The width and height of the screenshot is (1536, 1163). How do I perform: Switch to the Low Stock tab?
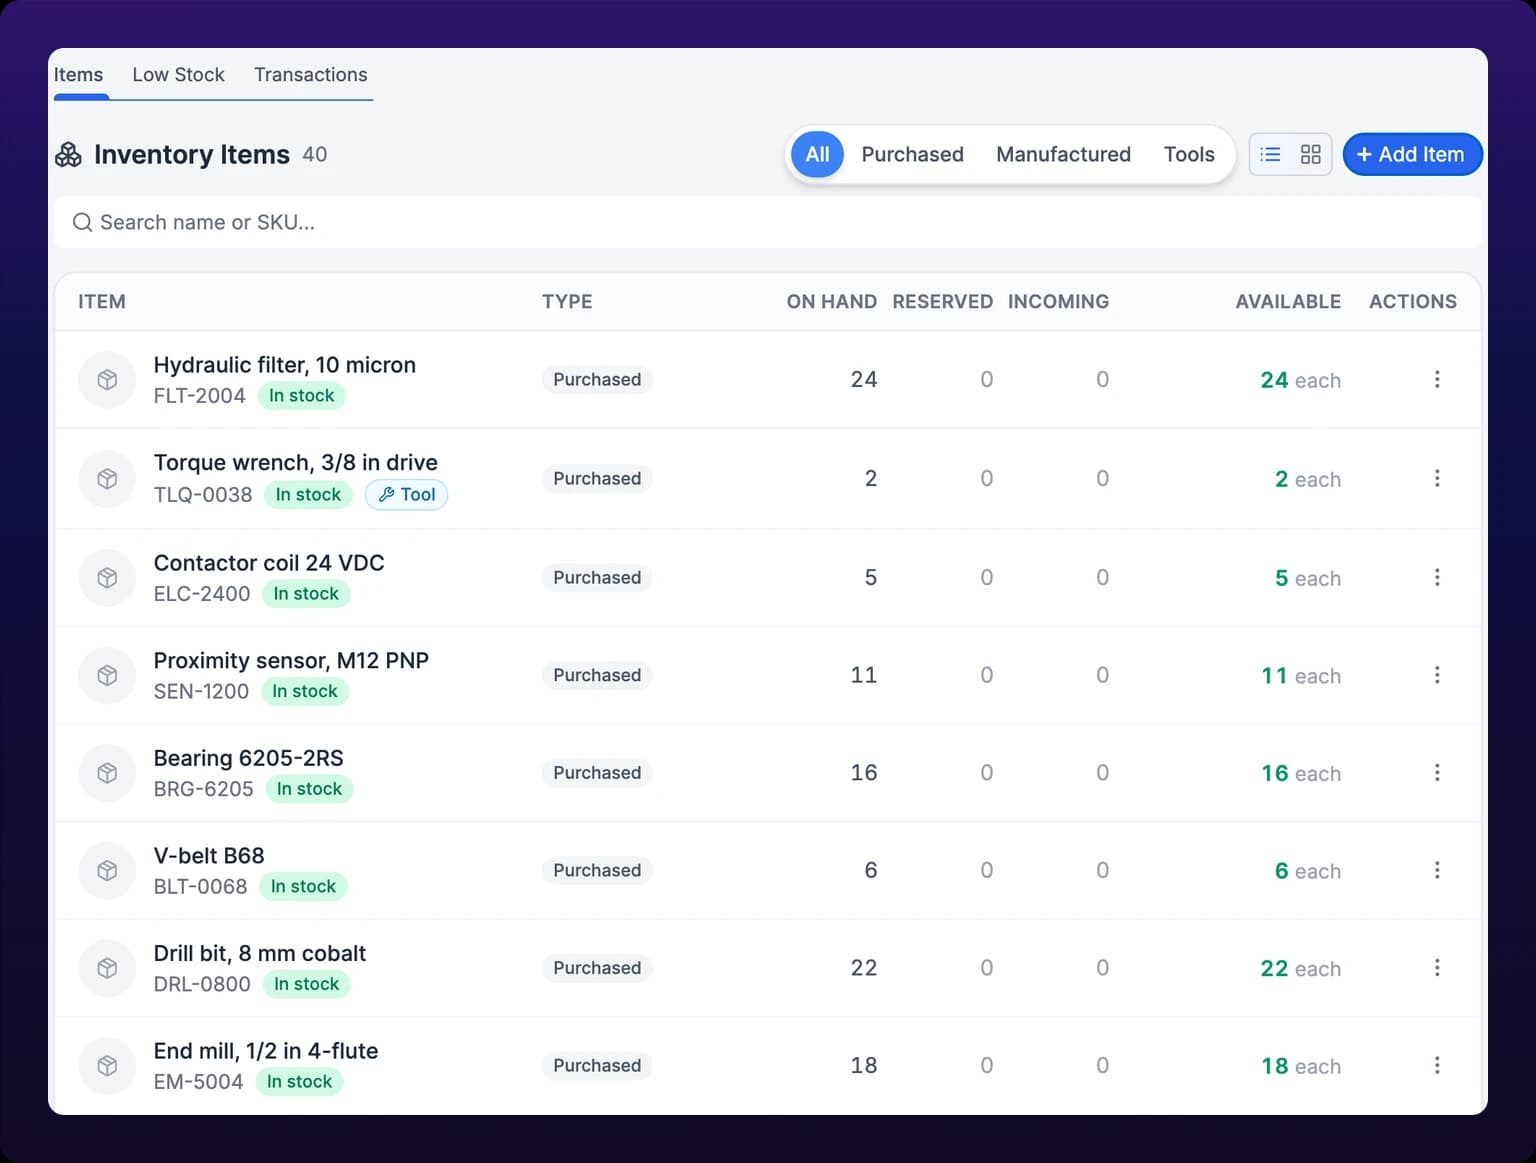pos(178,75)
